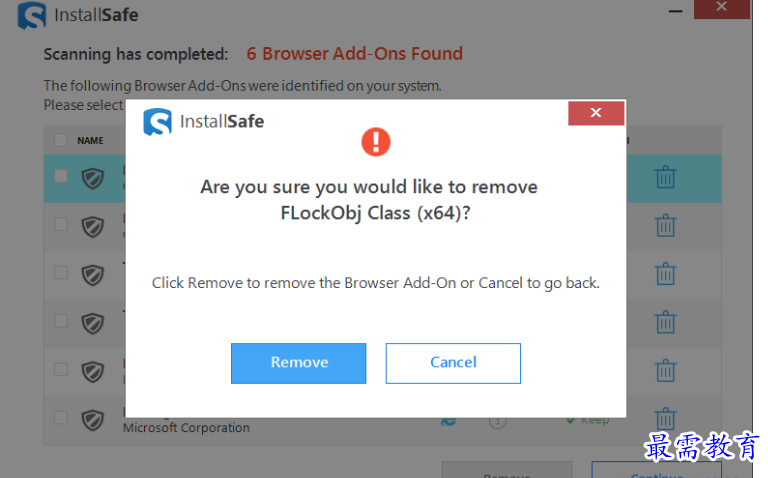Click Remove button in confirmation dialog
The width and height of the screenshot is (768, 478).
298,363
